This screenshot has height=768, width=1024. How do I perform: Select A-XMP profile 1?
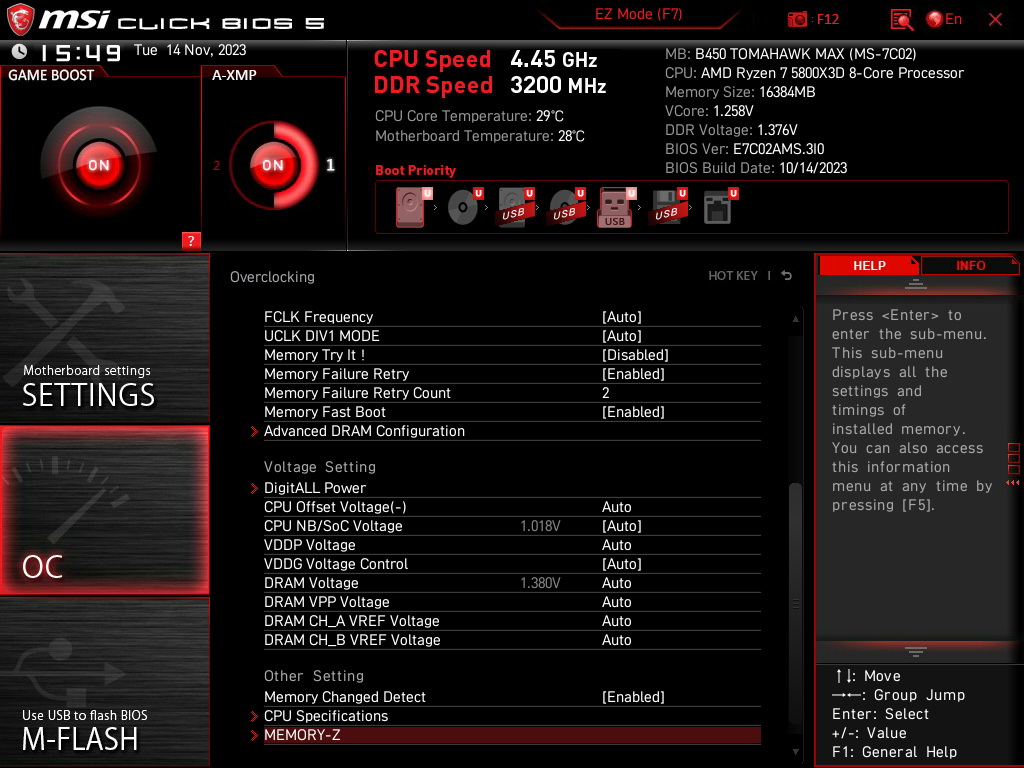click(x=330, y=165)
